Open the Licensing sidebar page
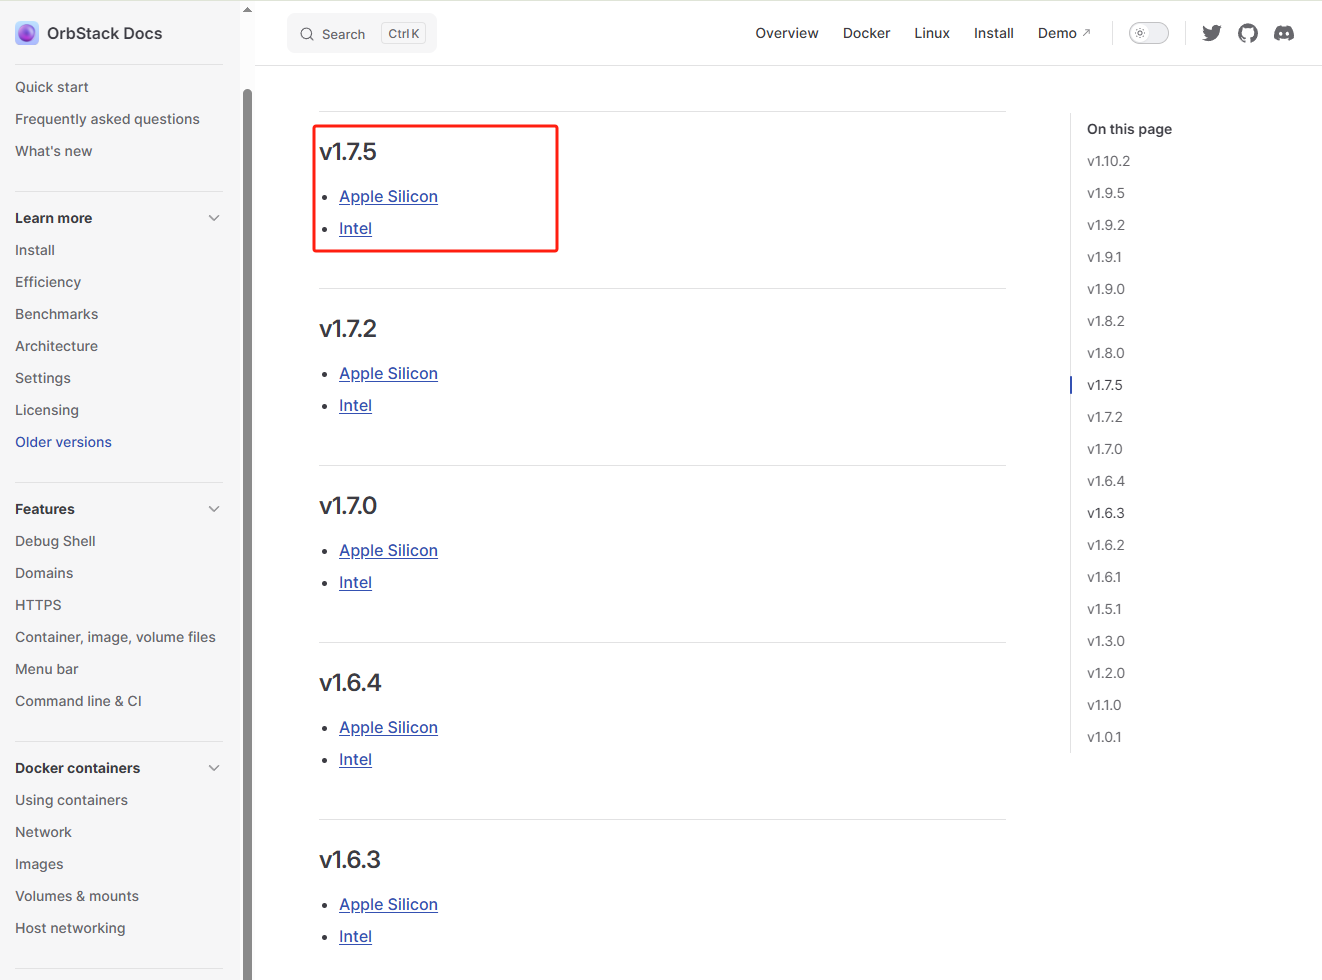 pos(47,410)
